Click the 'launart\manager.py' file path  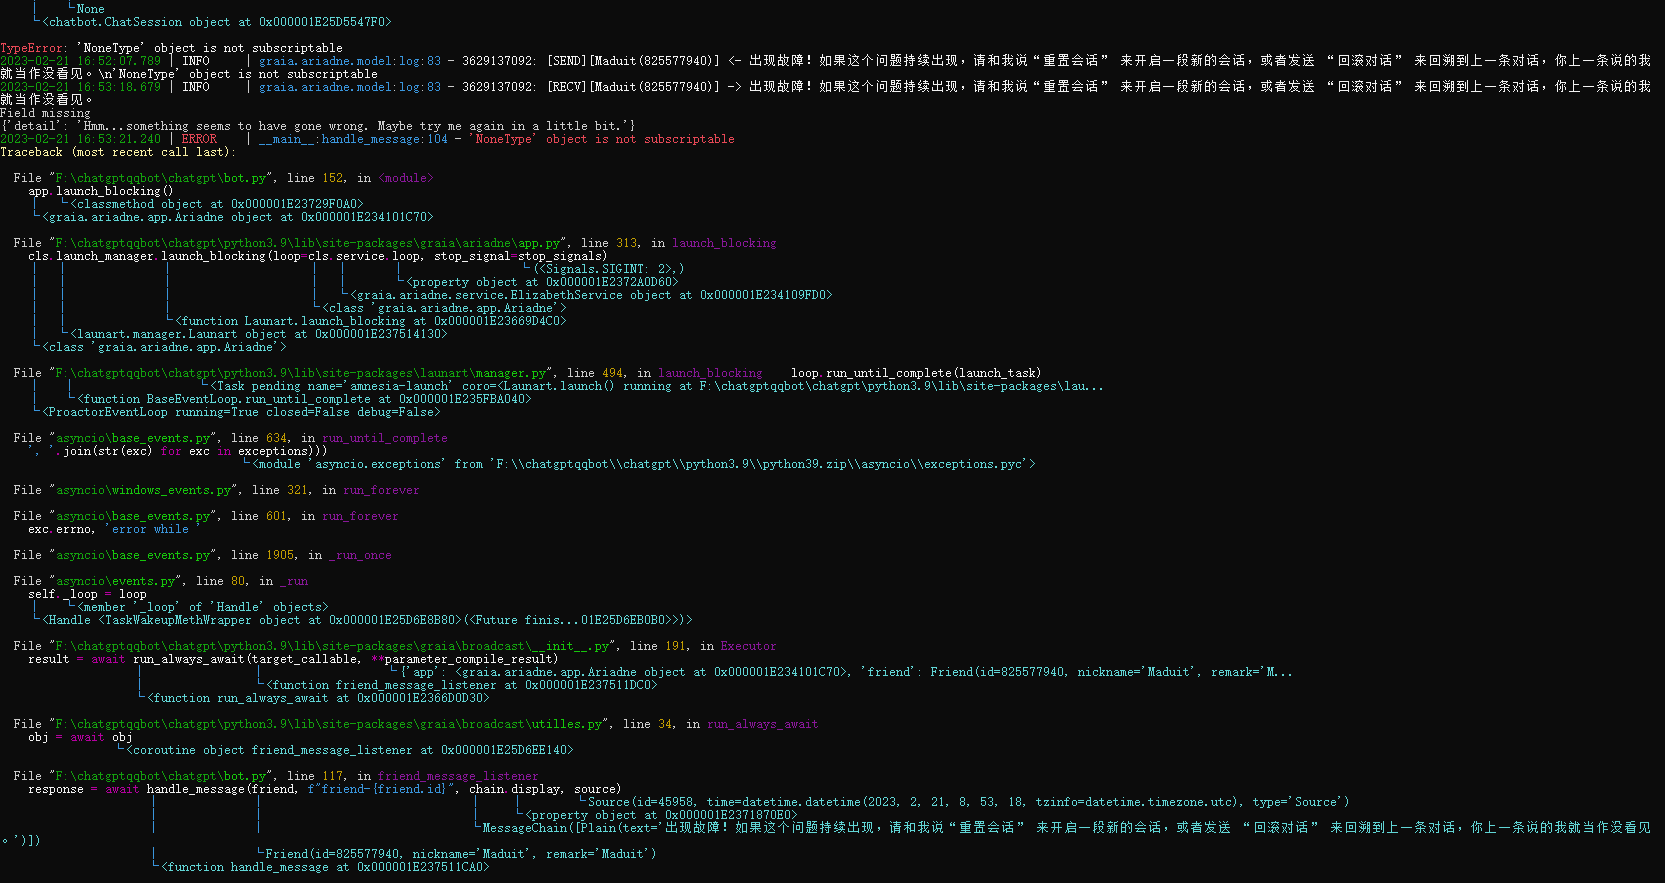click(301, 373)
